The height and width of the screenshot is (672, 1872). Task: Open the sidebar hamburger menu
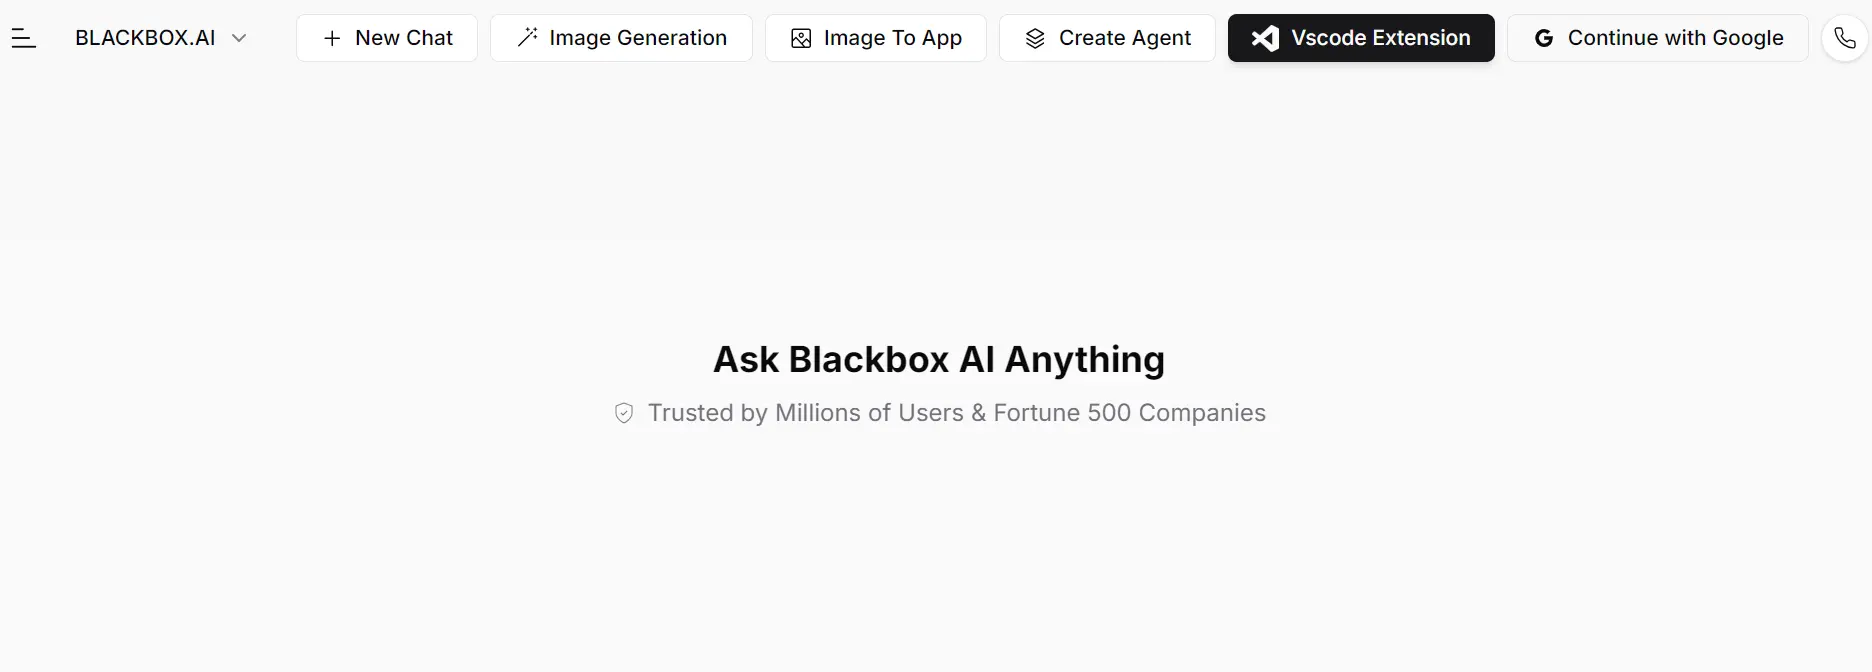(24, 39)
